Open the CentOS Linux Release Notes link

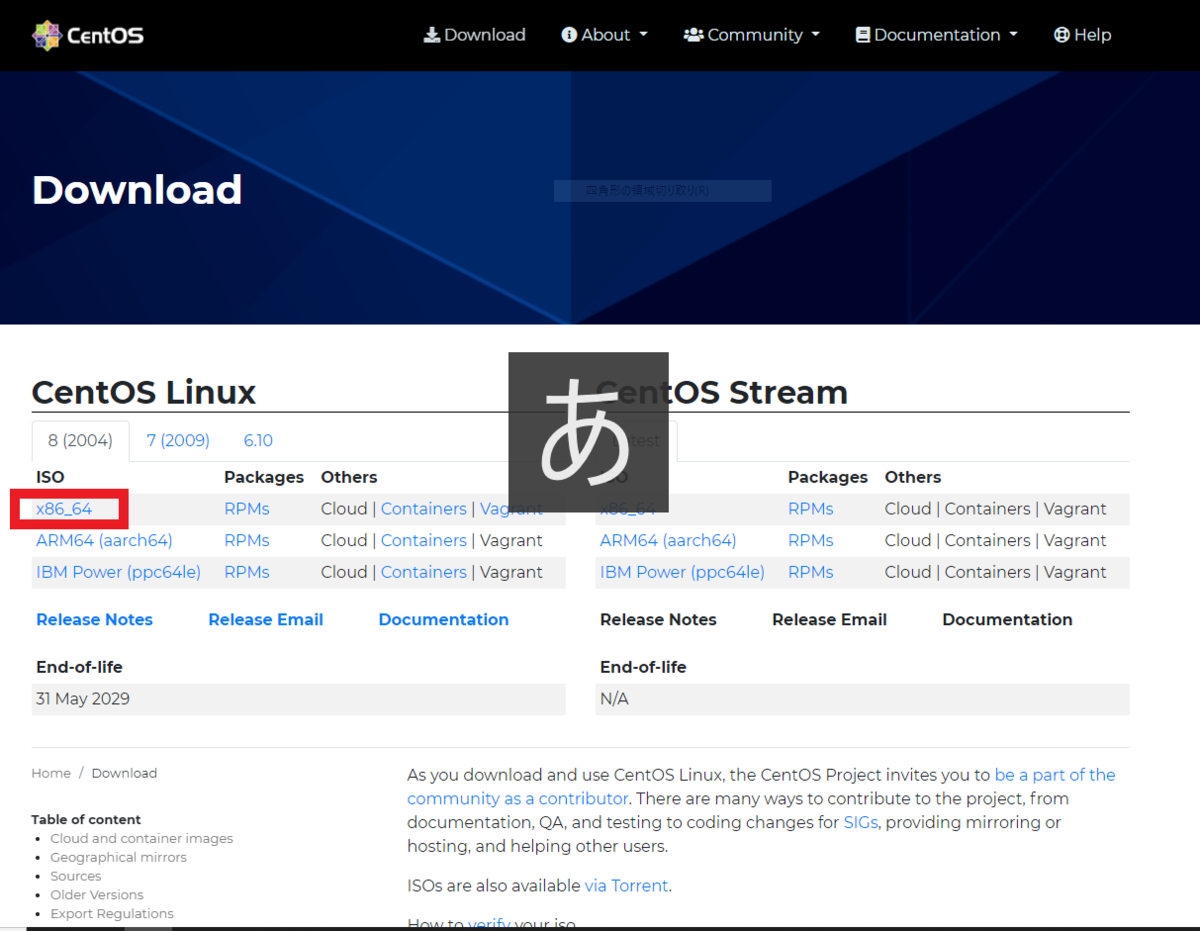coord(95,620)
